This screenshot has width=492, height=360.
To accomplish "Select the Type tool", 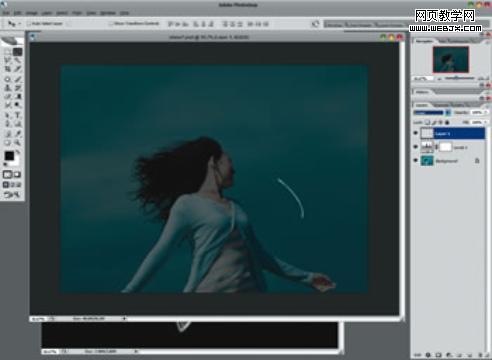I will click(18, 115).
